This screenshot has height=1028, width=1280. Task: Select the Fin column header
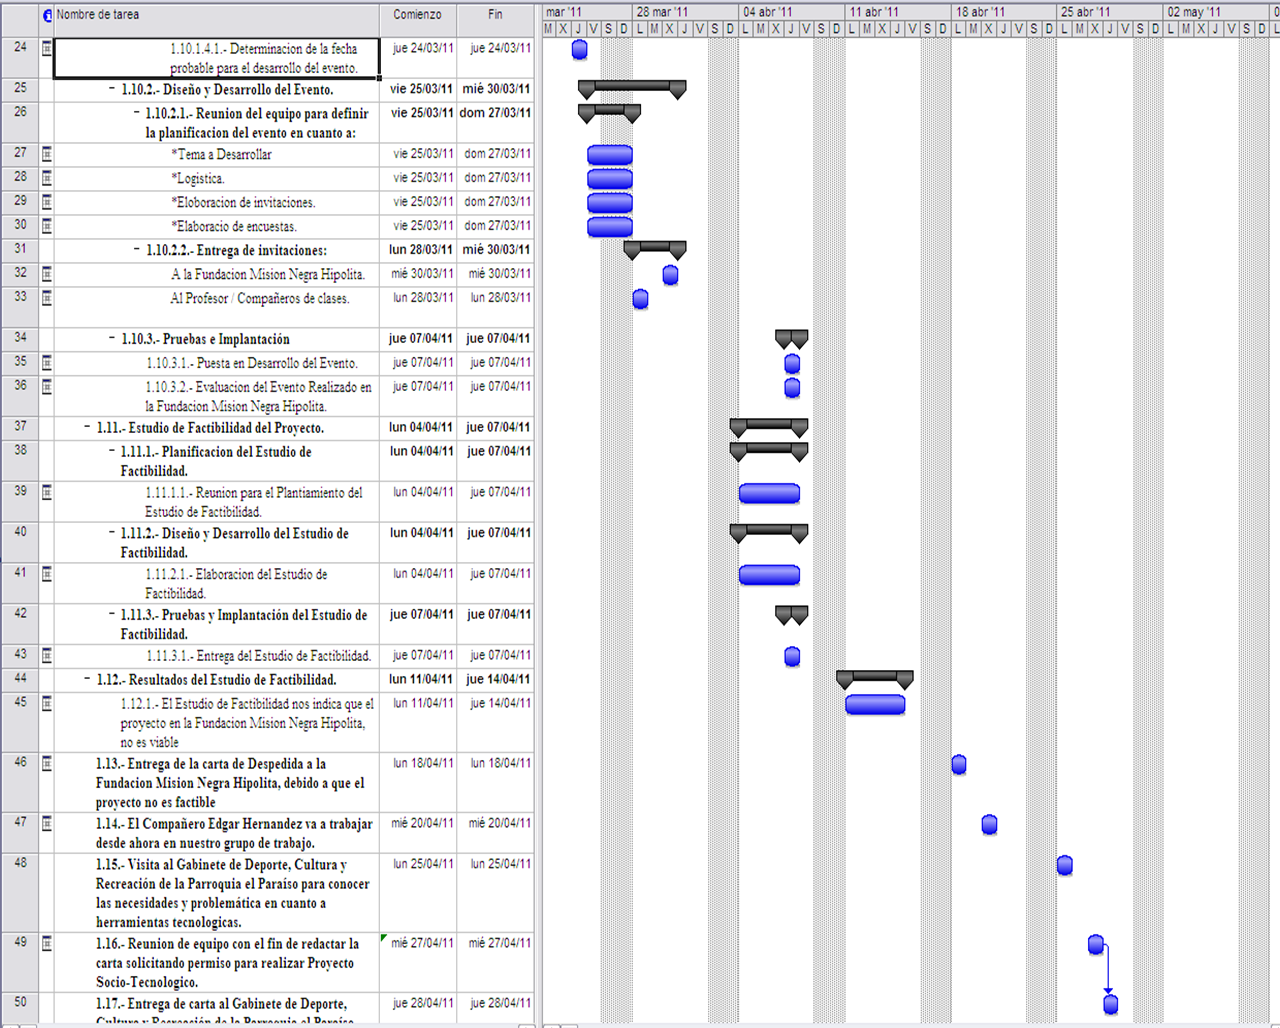pyautogui.click(x=496, y=20)
